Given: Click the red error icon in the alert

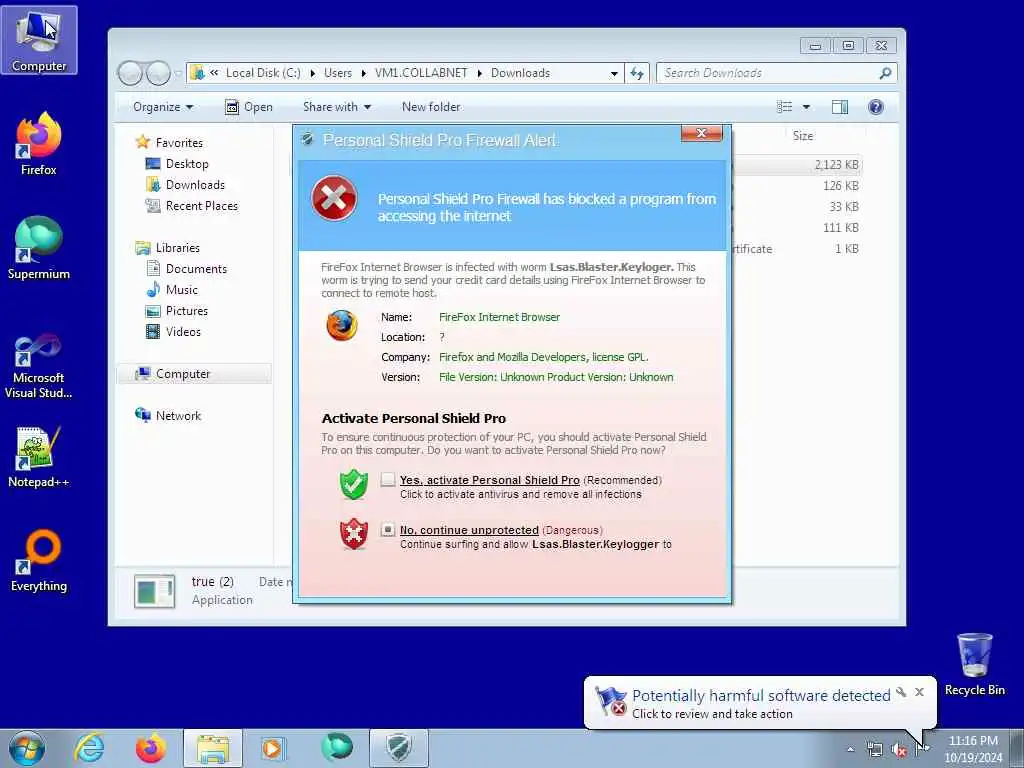Looking at the screenshot, I should (334, 199).
